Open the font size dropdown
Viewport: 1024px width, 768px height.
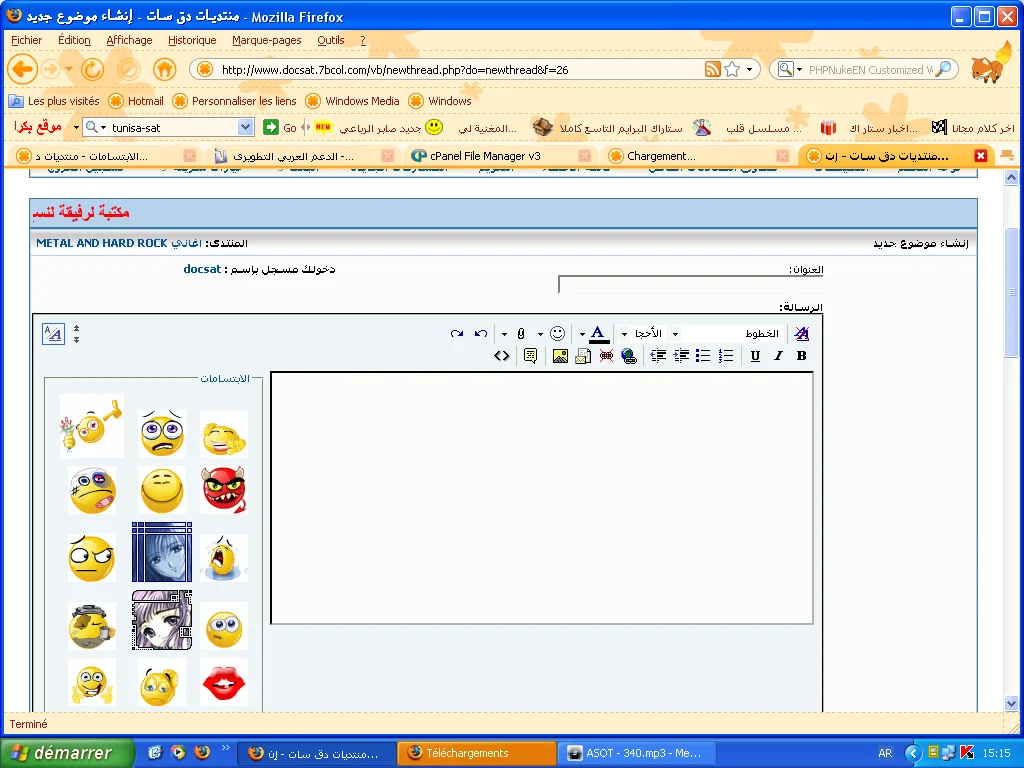point(650,334)
